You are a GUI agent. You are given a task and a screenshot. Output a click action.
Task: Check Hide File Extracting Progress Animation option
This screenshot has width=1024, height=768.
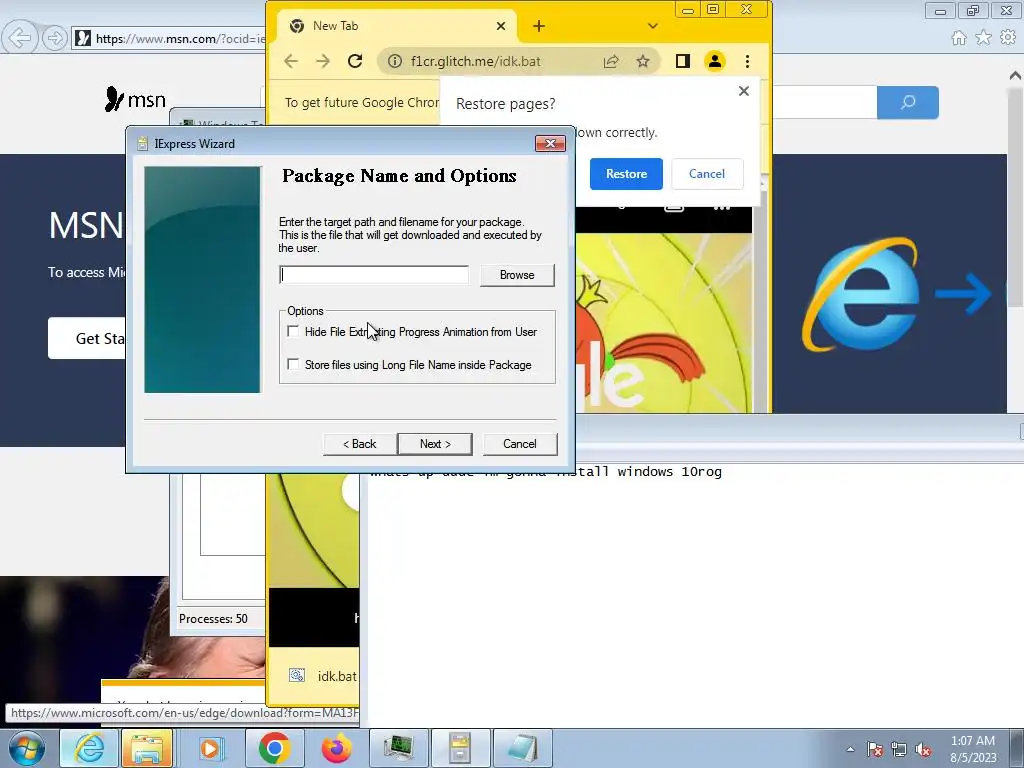293,332
